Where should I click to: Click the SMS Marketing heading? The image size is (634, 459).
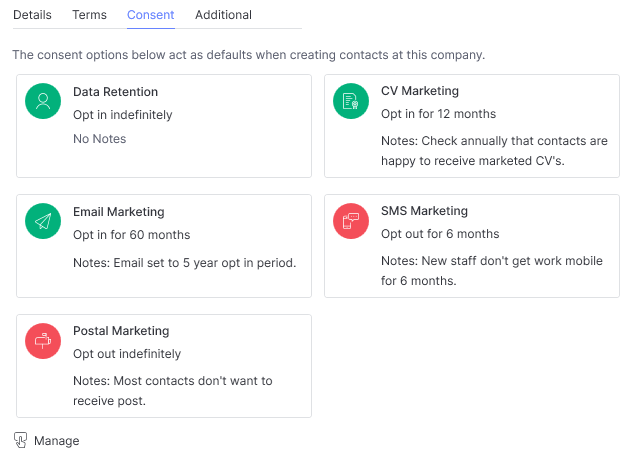424,211
